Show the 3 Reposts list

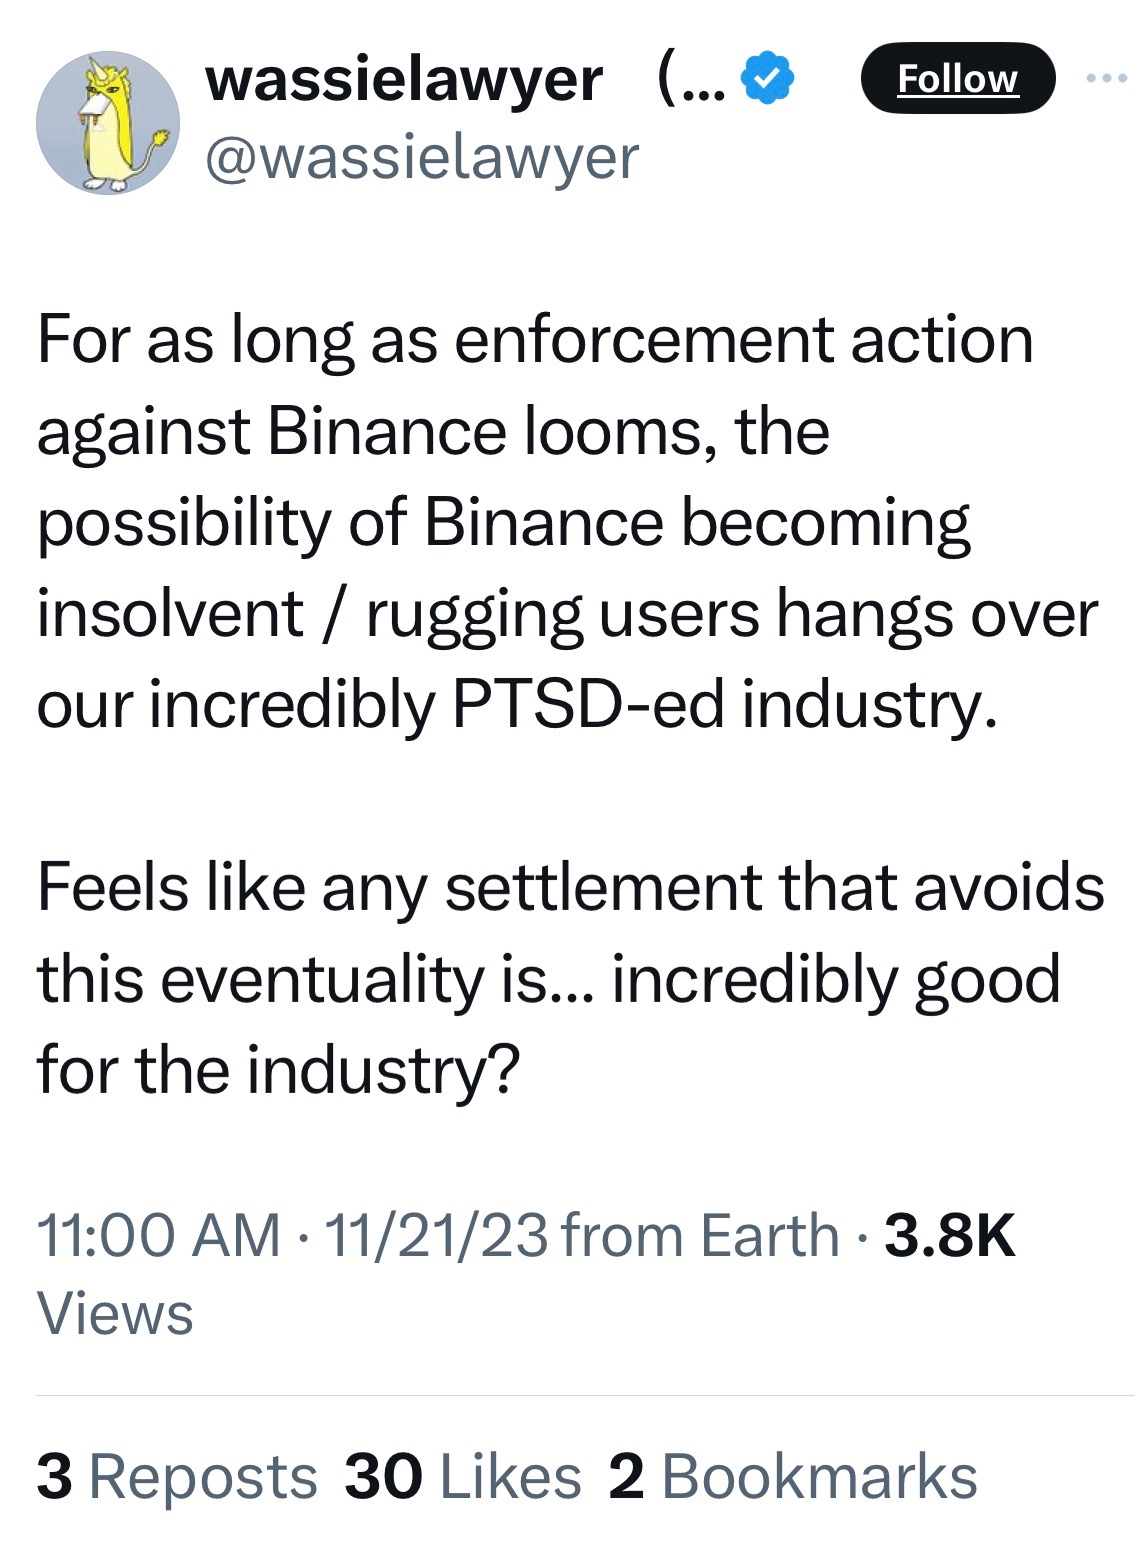click(177, 1477)
